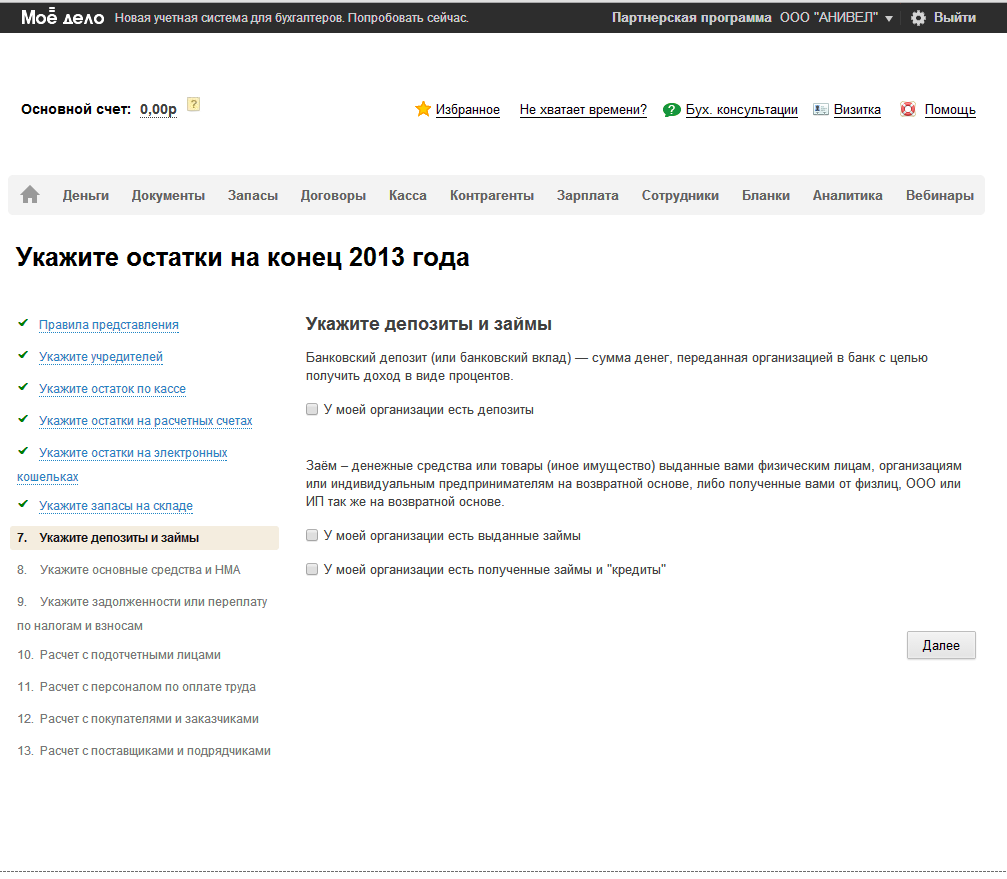
Task: Go to step 'Правила представления'
Action: (x=109, y=325)
